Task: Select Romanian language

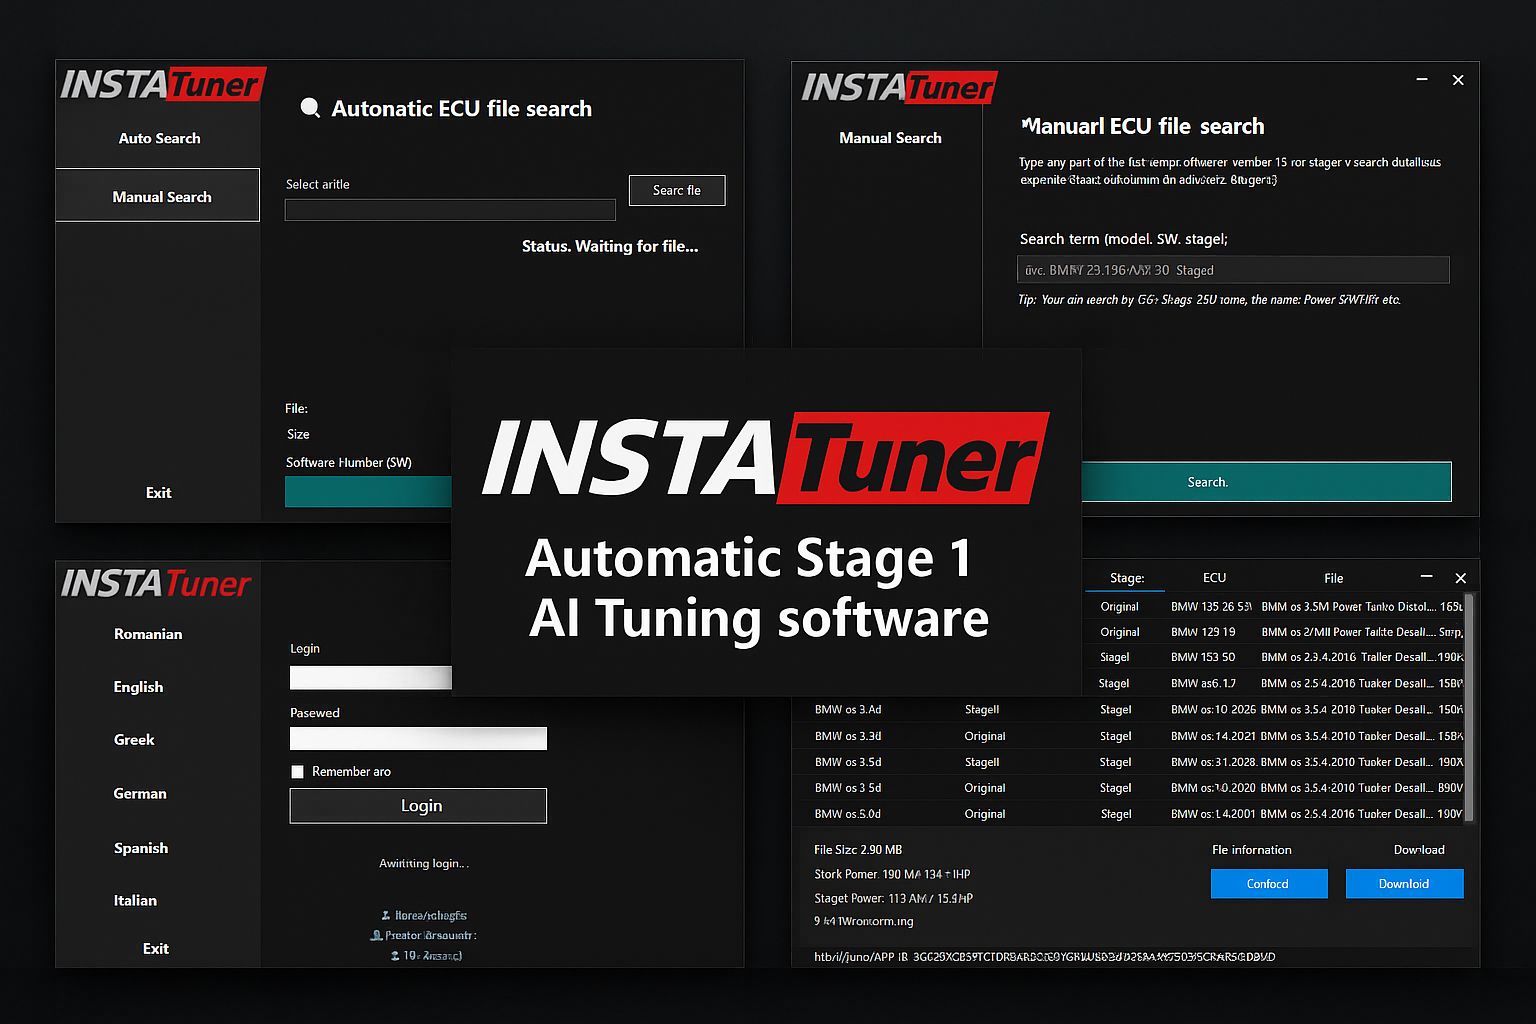Action: [x=148, y=634]
